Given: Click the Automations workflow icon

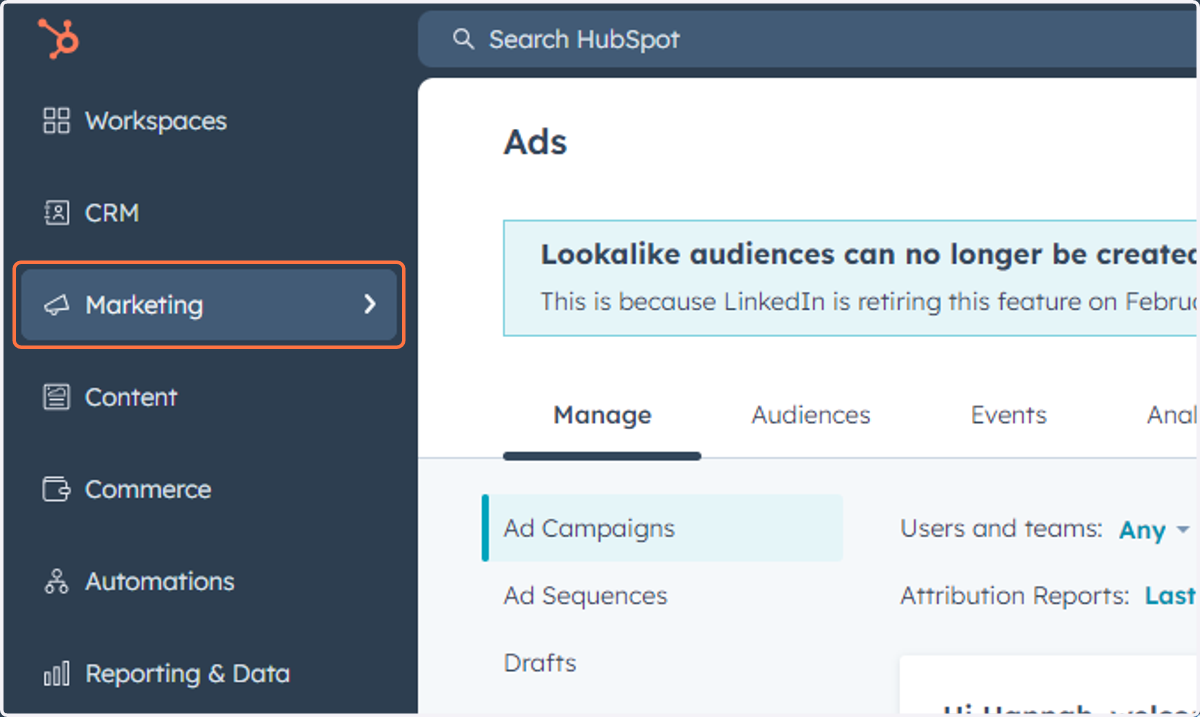Looking at the screenshot, I should click(57, 581).
